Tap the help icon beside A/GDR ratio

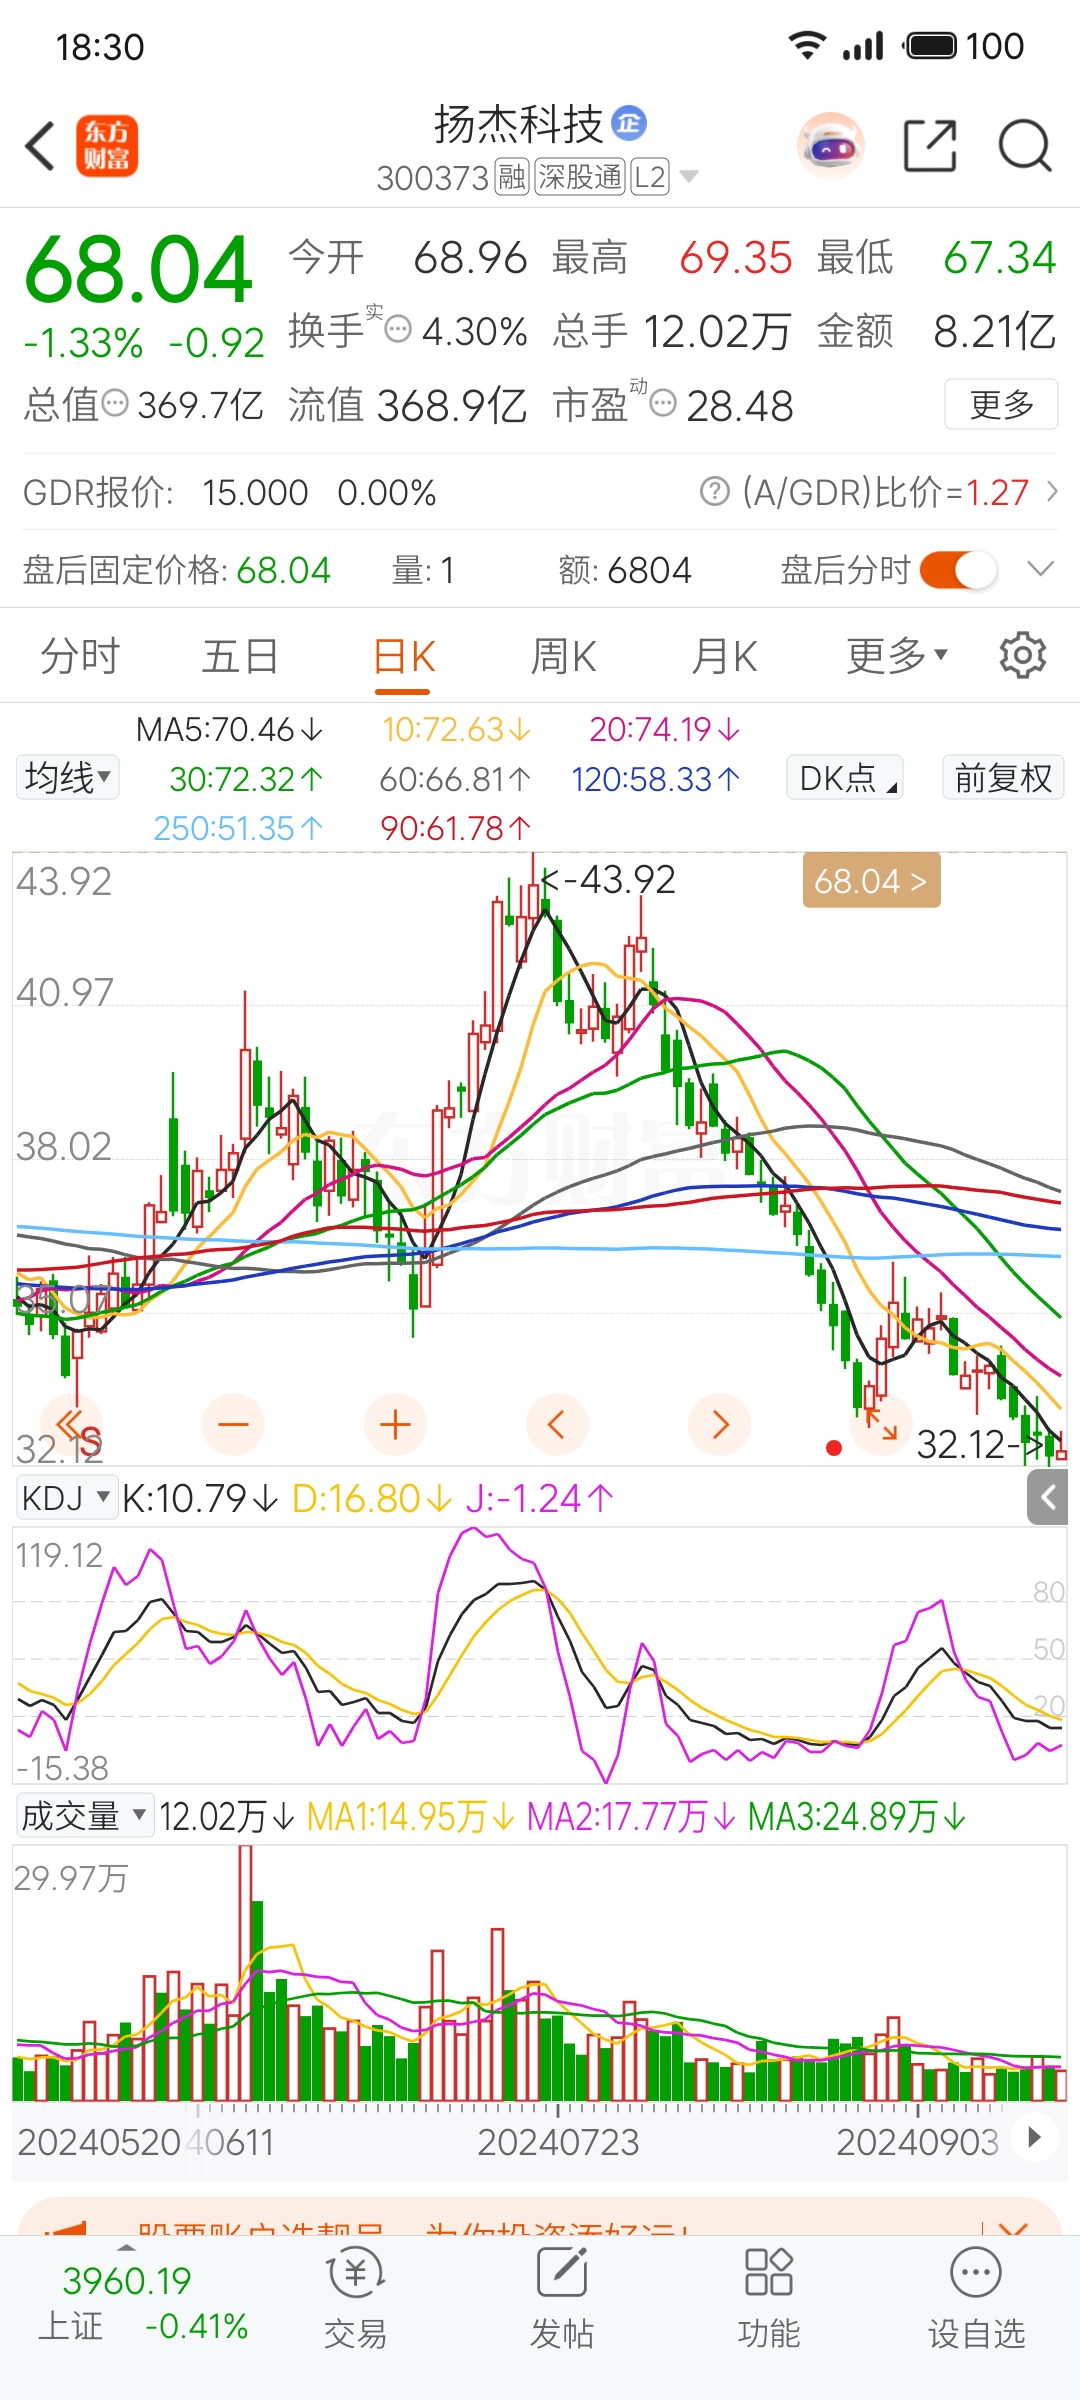(714, 492)
